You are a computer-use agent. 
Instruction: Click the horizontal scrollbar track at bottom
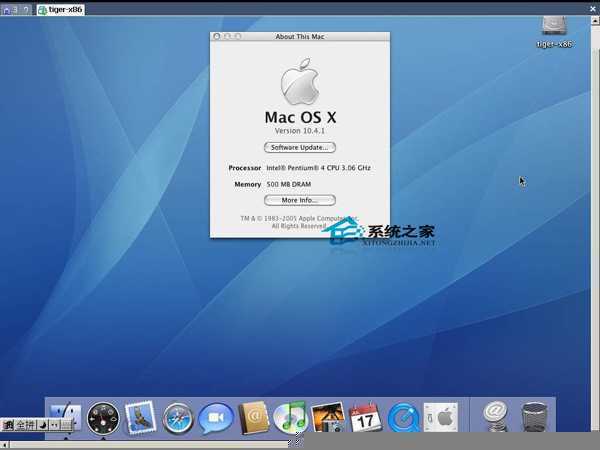[x=149, y=445]
